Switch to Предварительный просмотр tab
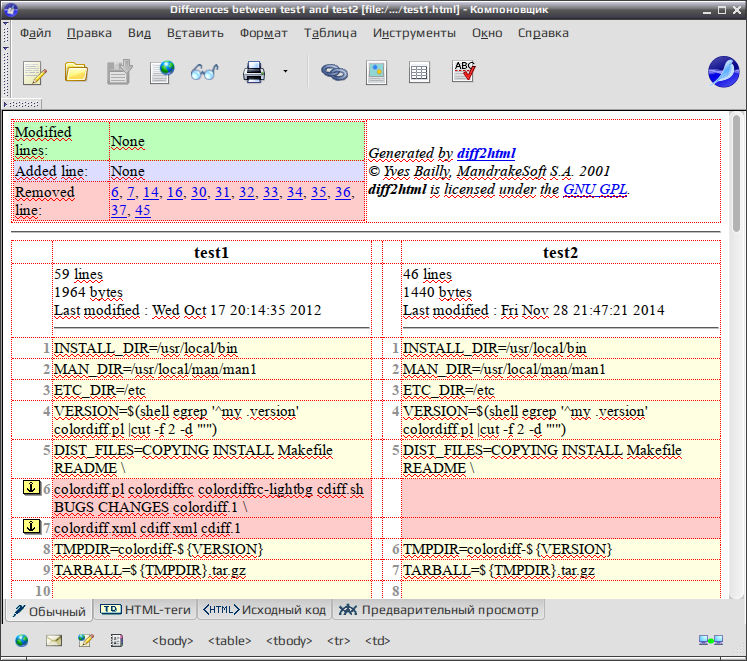Image resolution: width=747 pixels, height=661 pixels. pos(438,610)
